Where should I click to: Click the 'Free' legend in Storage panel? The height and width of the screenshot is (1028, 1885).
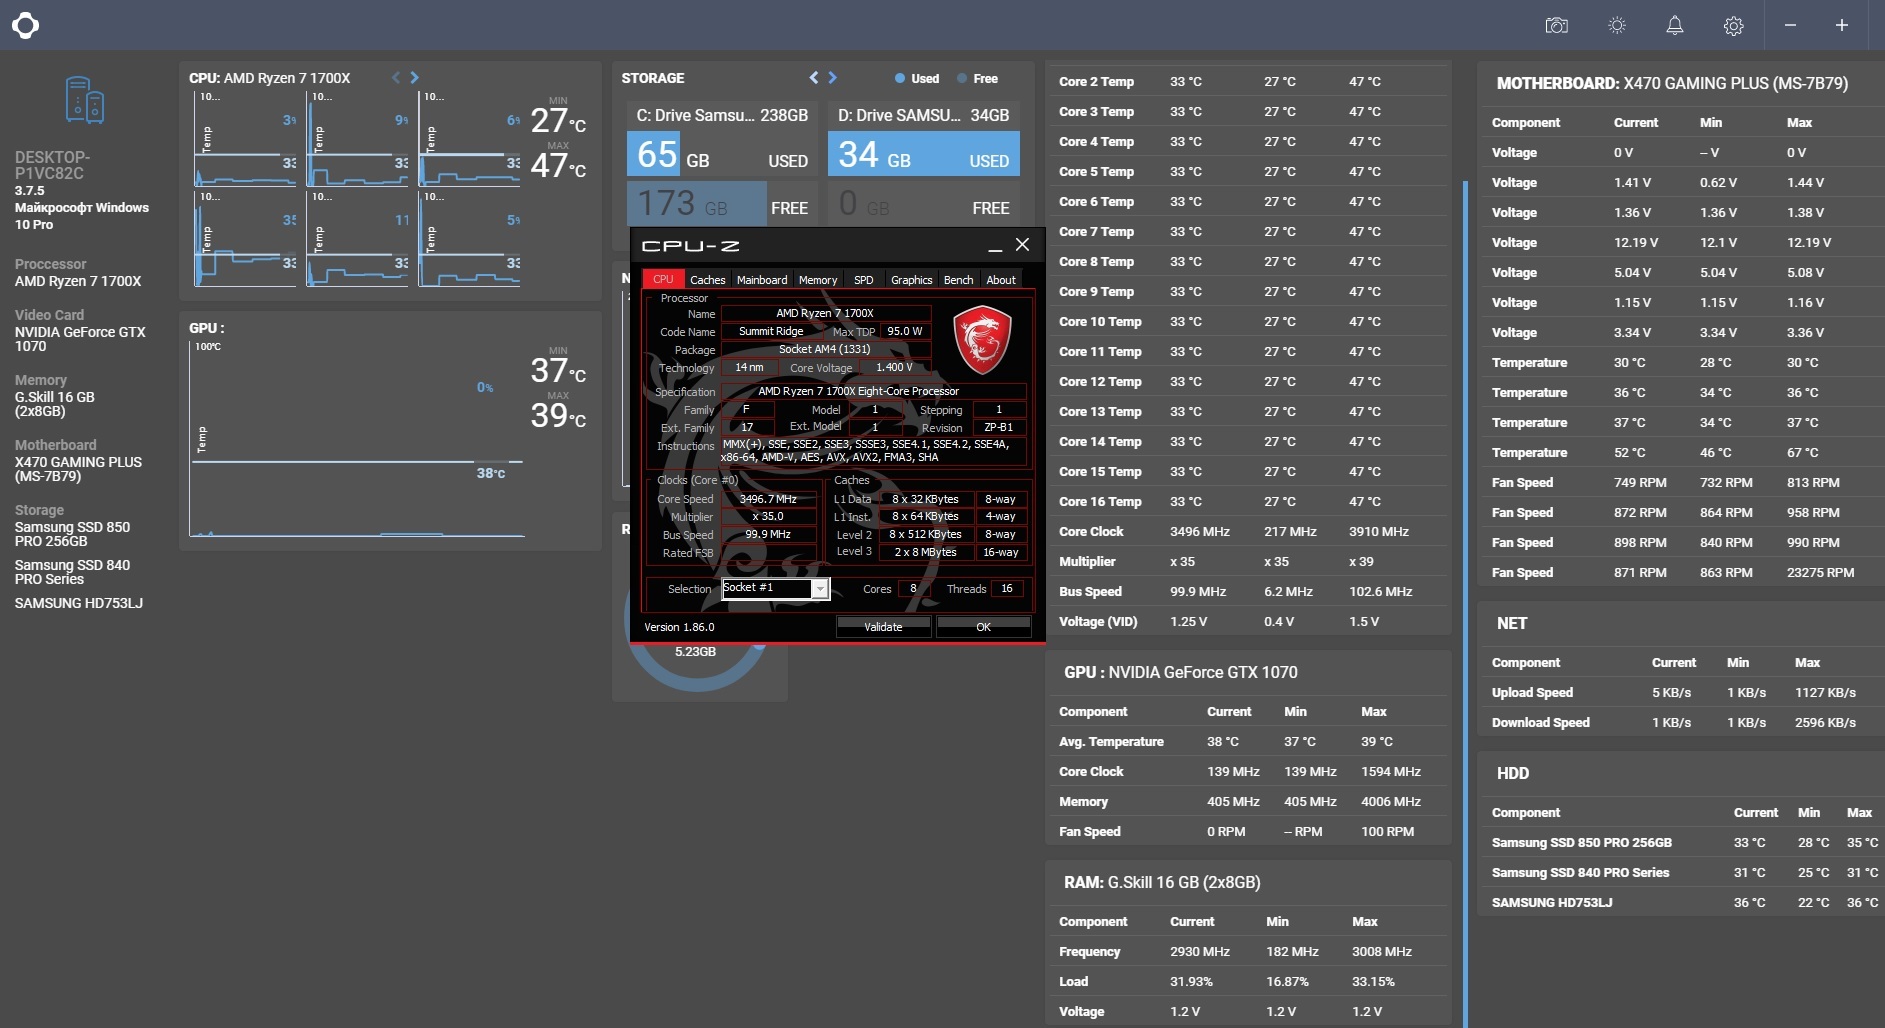(977, 78)
